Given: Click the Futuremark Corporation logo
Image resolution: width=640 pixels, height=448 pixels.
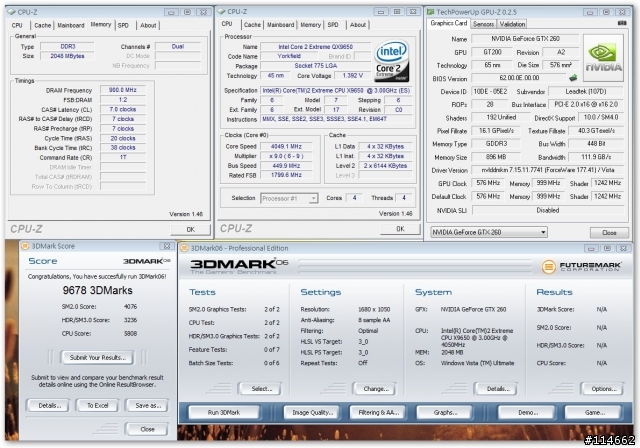Looking at the screenshot, I should 582,267.
